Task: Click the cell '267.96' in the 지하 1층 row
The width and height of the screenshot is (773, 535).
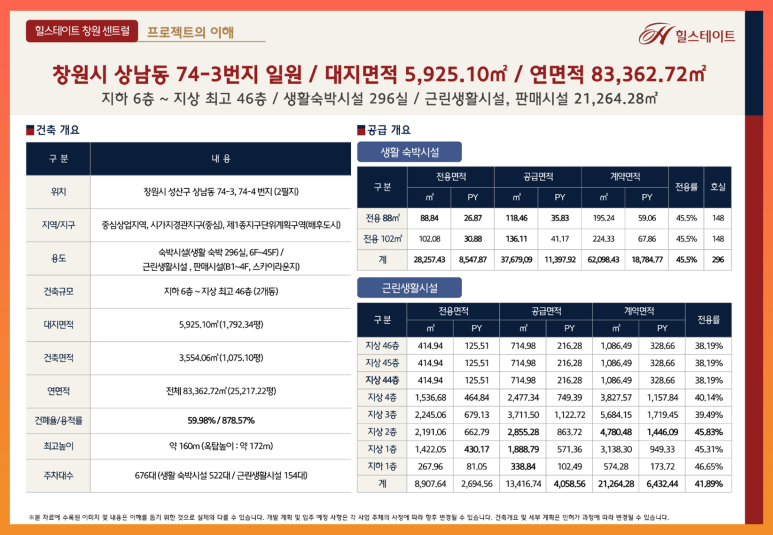Action: click(x=430, y=466)
